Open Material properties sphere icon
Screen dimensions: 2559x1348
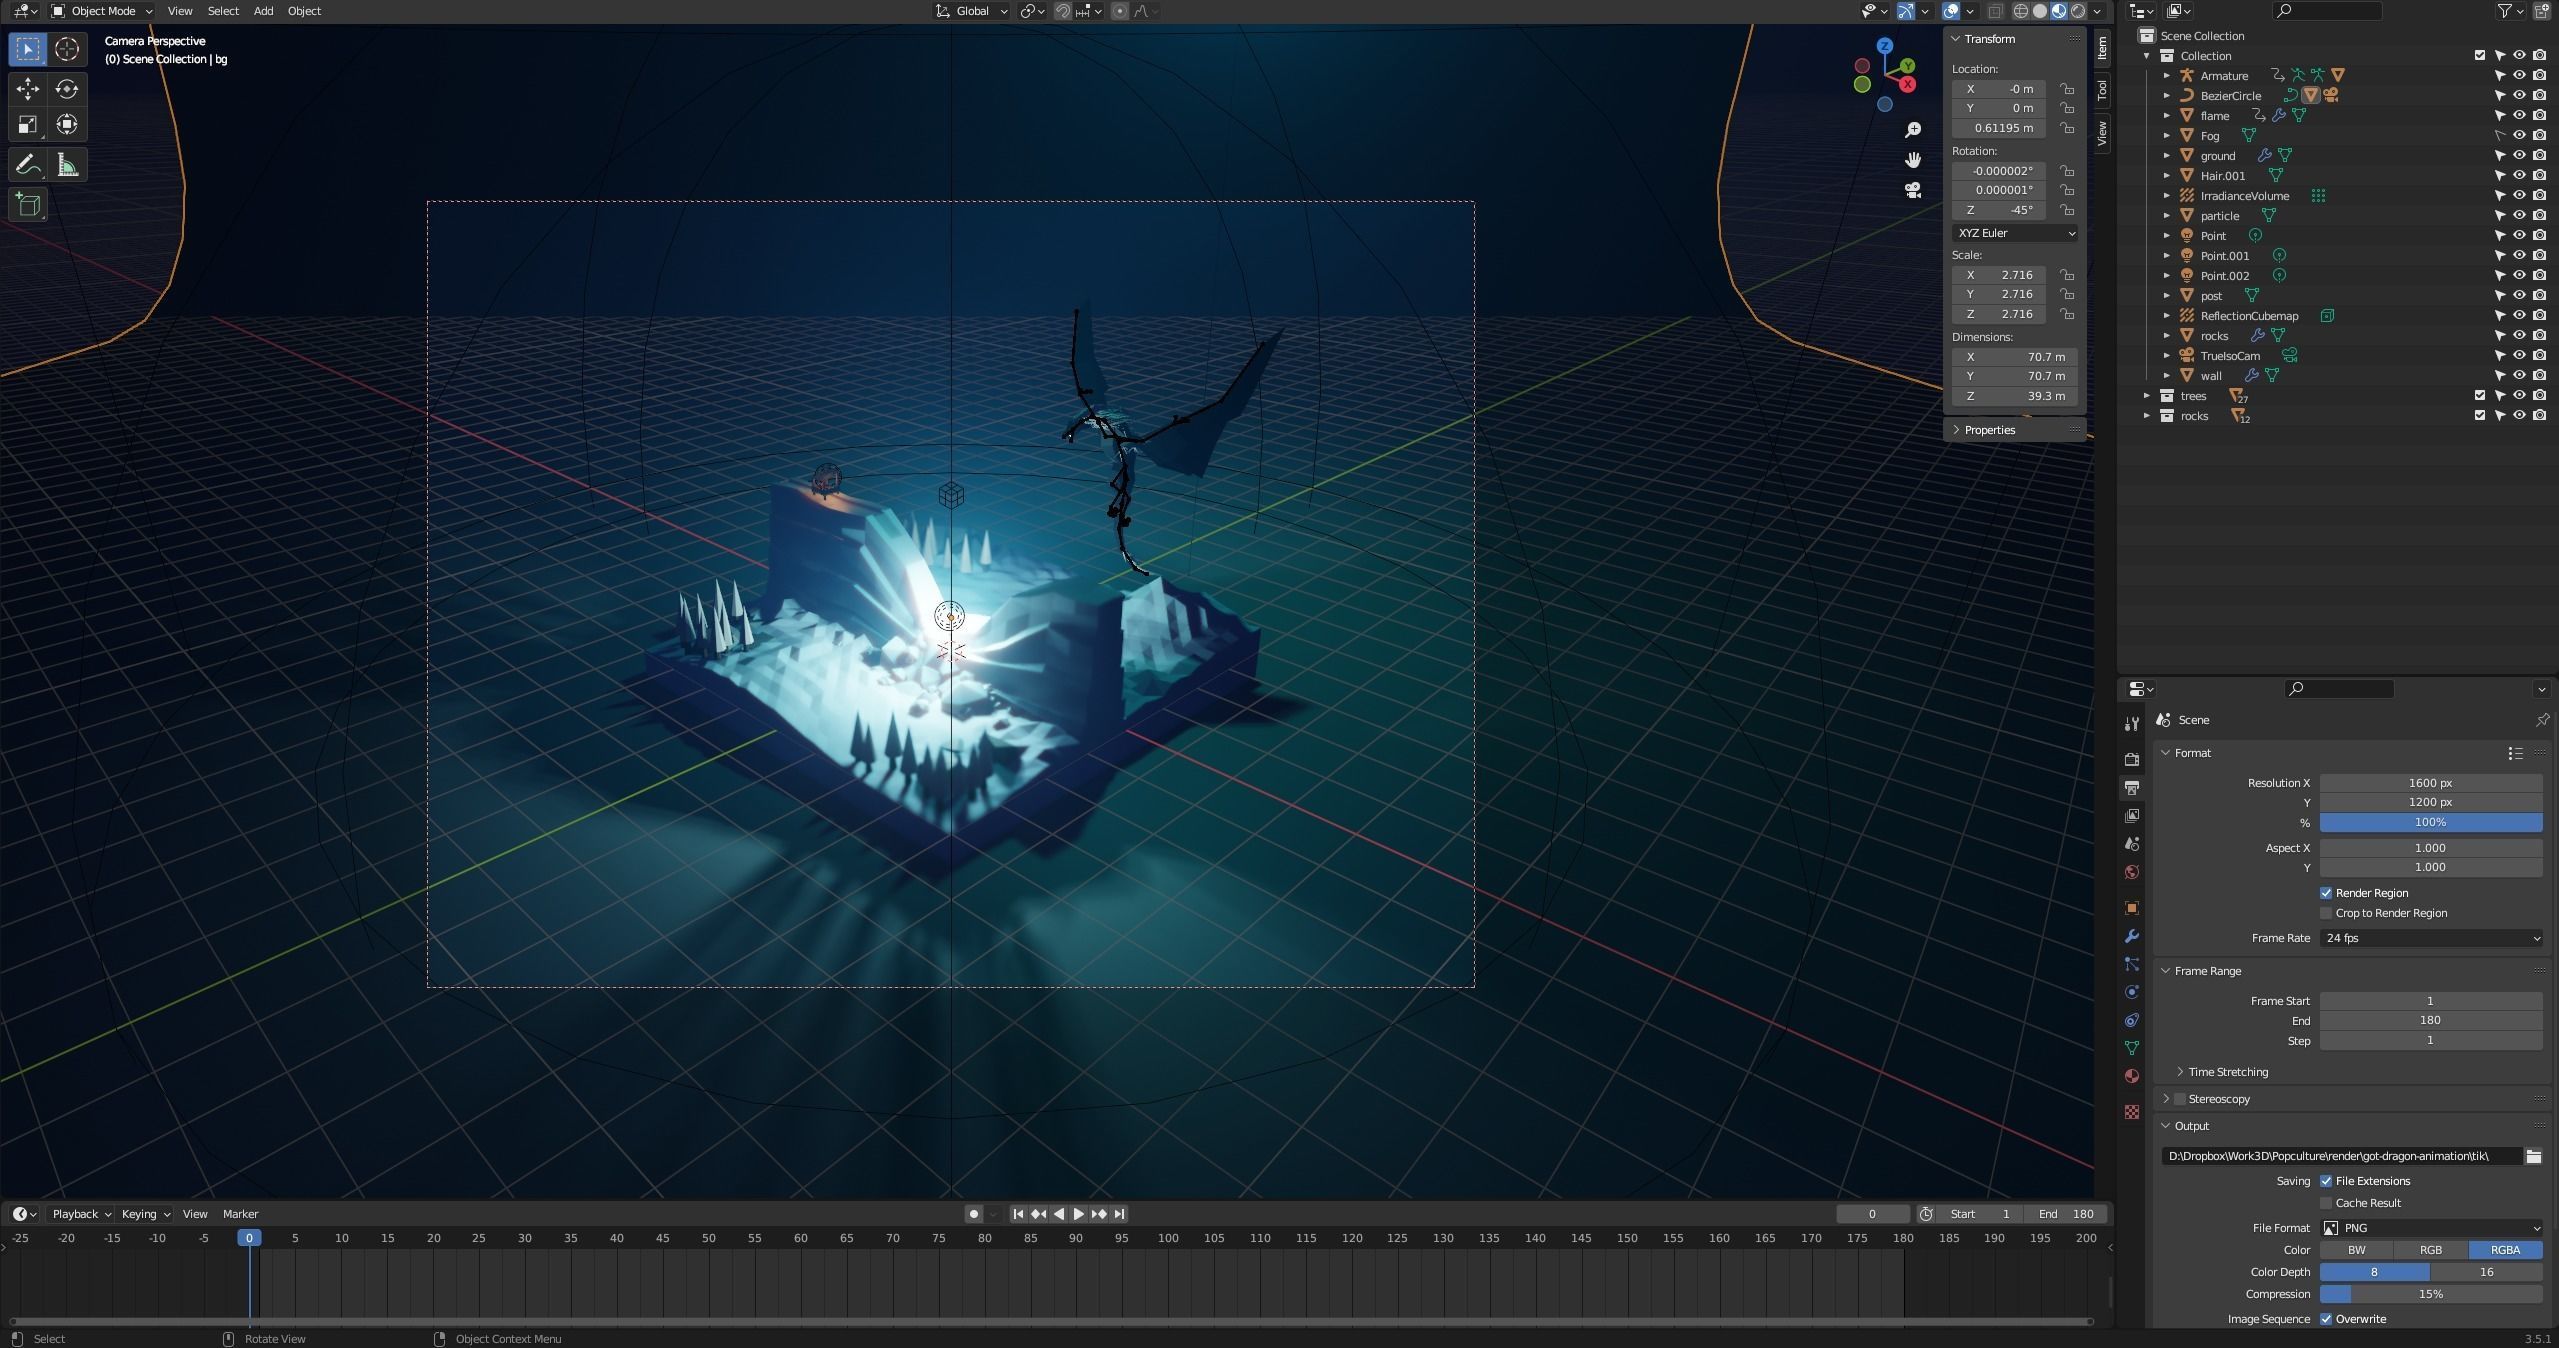(x=2132, y=1076)
